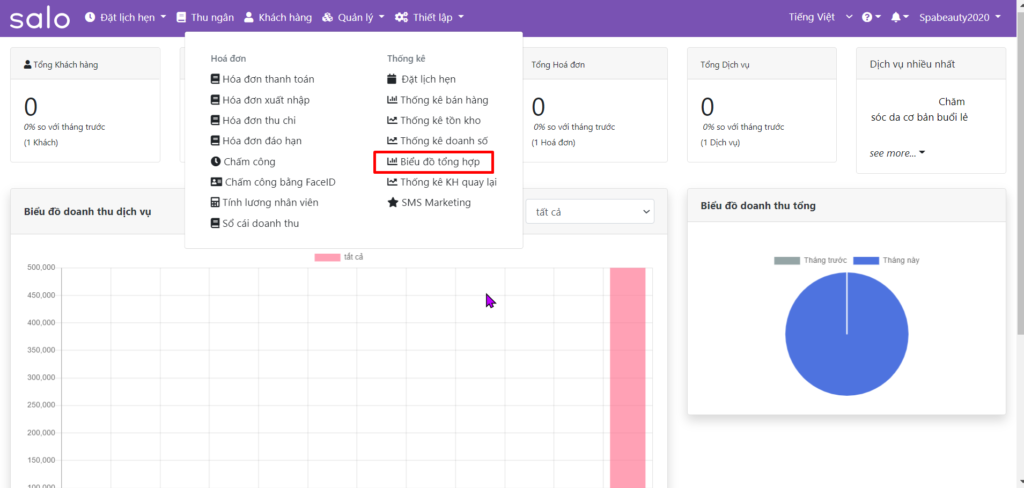Click the cubes icon in Quản lý nav
This screenshot has height=488, width=1024.
[328, 18]
